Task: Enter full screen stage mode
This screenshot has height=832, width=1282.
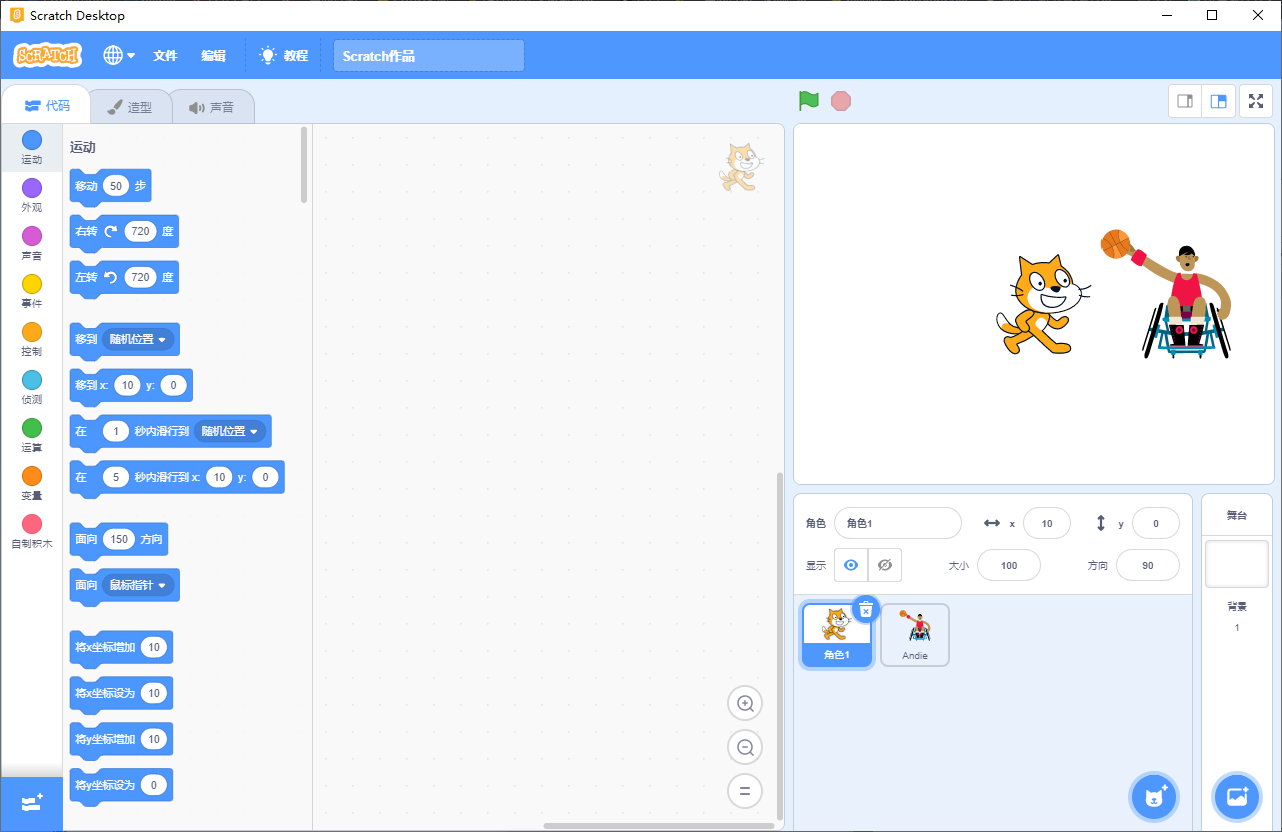Action: (1256, 101)
